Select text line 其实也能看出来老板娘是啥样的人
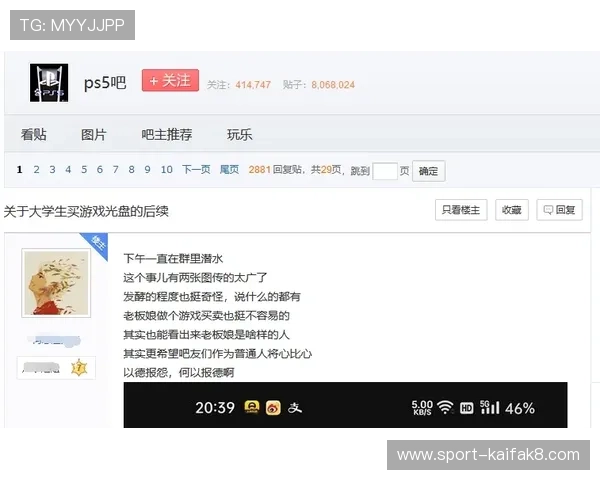This screenshot has width=600, height=480. coord(206,335)
